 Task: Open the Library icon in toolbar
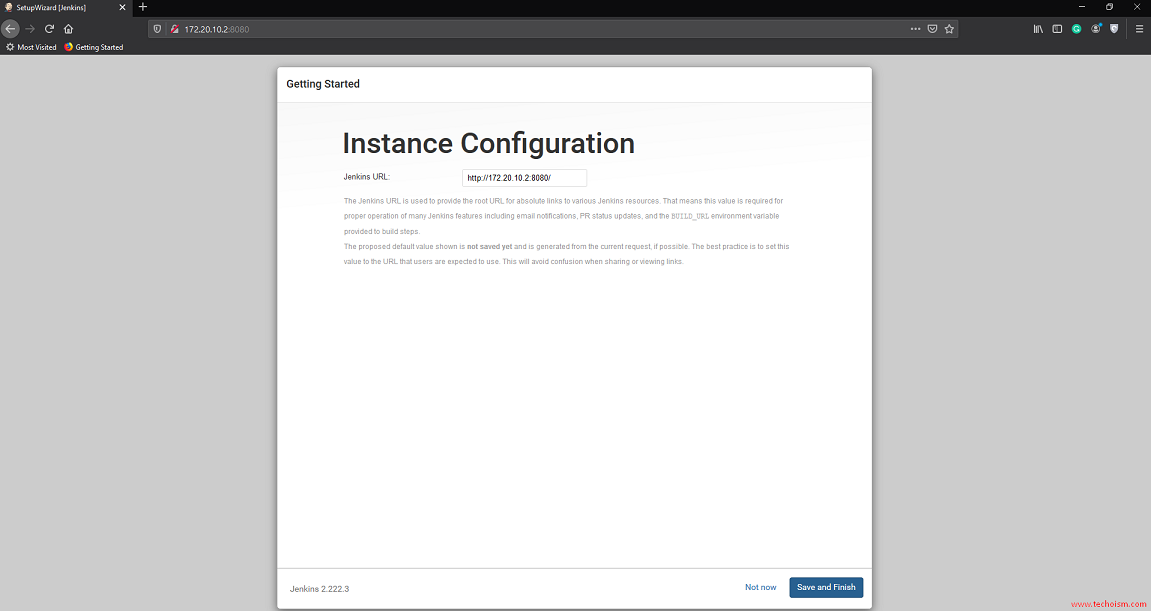click(1038, 29)
